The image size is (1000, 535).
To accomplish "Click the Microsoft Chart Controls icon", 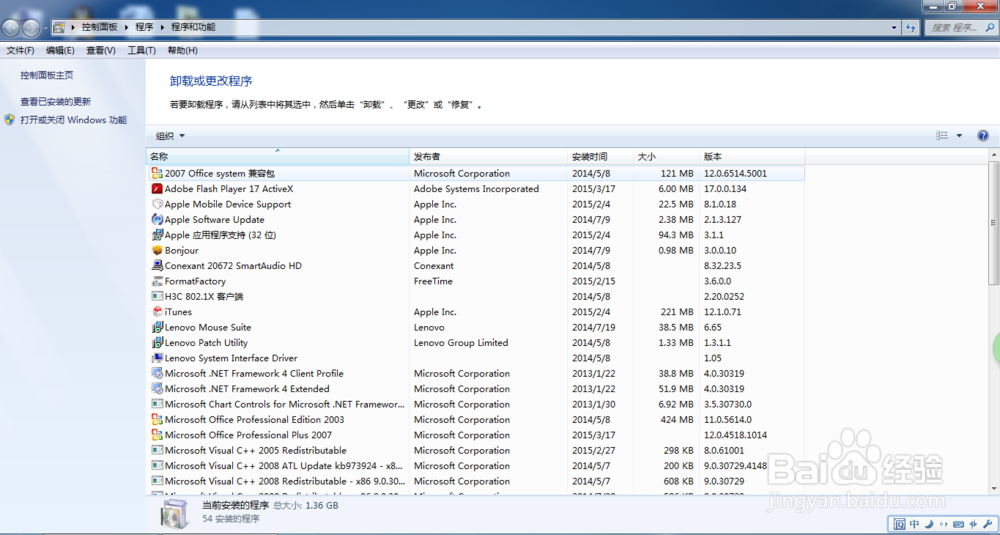I will (157, 404).
